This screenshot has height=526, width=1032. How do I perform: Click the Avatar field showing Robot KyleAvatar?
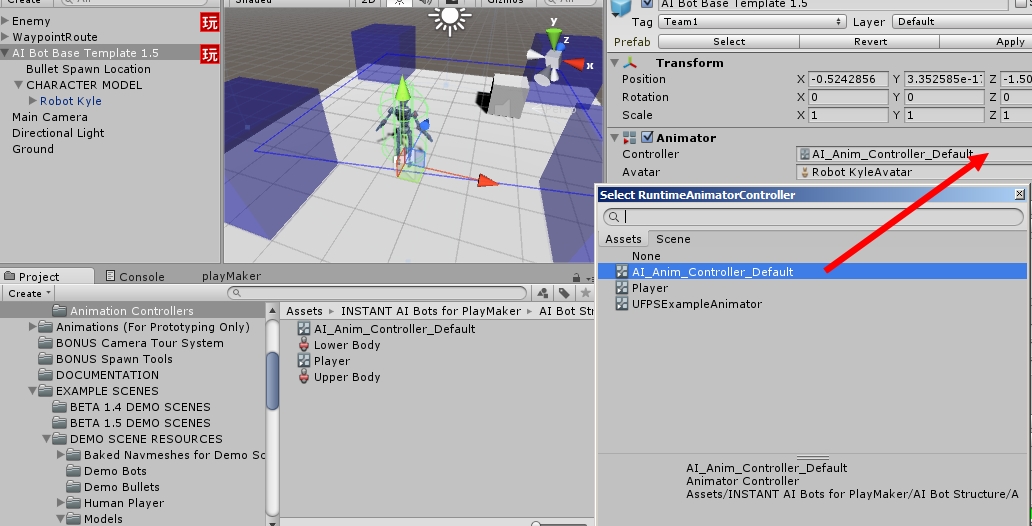click(914, 172)
